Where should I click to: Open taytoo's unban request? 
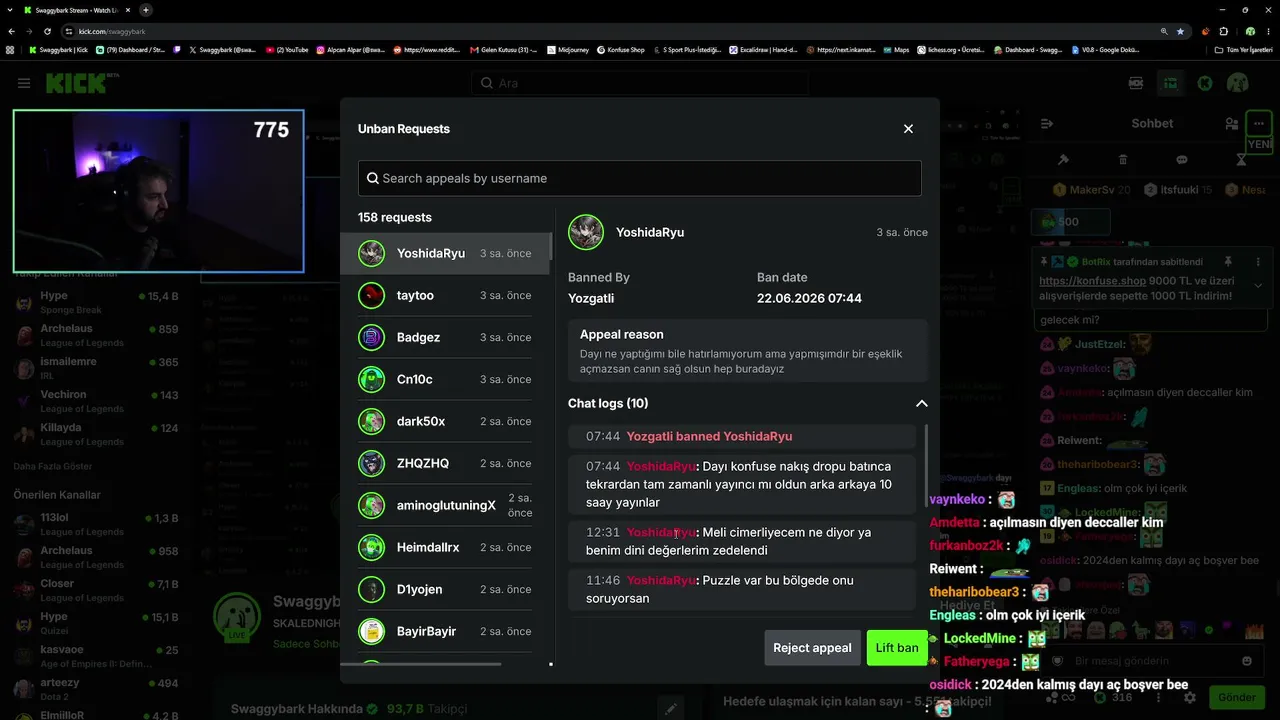tap(445, 295)
